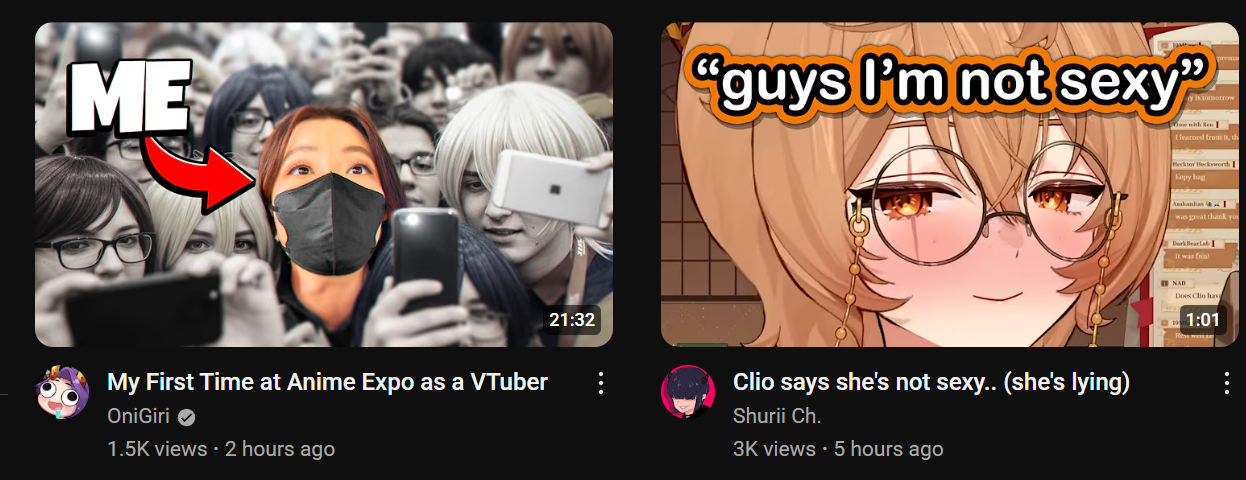Click the black face mask in the thumbnail

point(330,222)
